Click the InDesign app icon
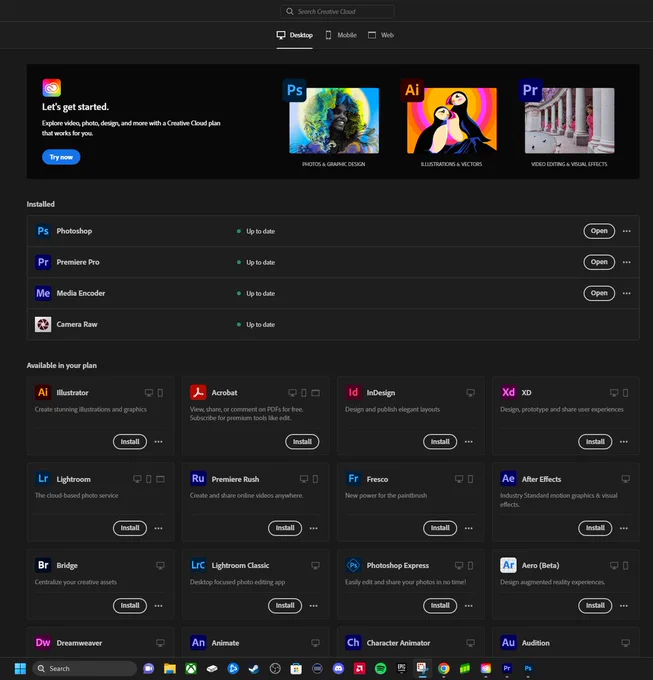 [353, 392]
